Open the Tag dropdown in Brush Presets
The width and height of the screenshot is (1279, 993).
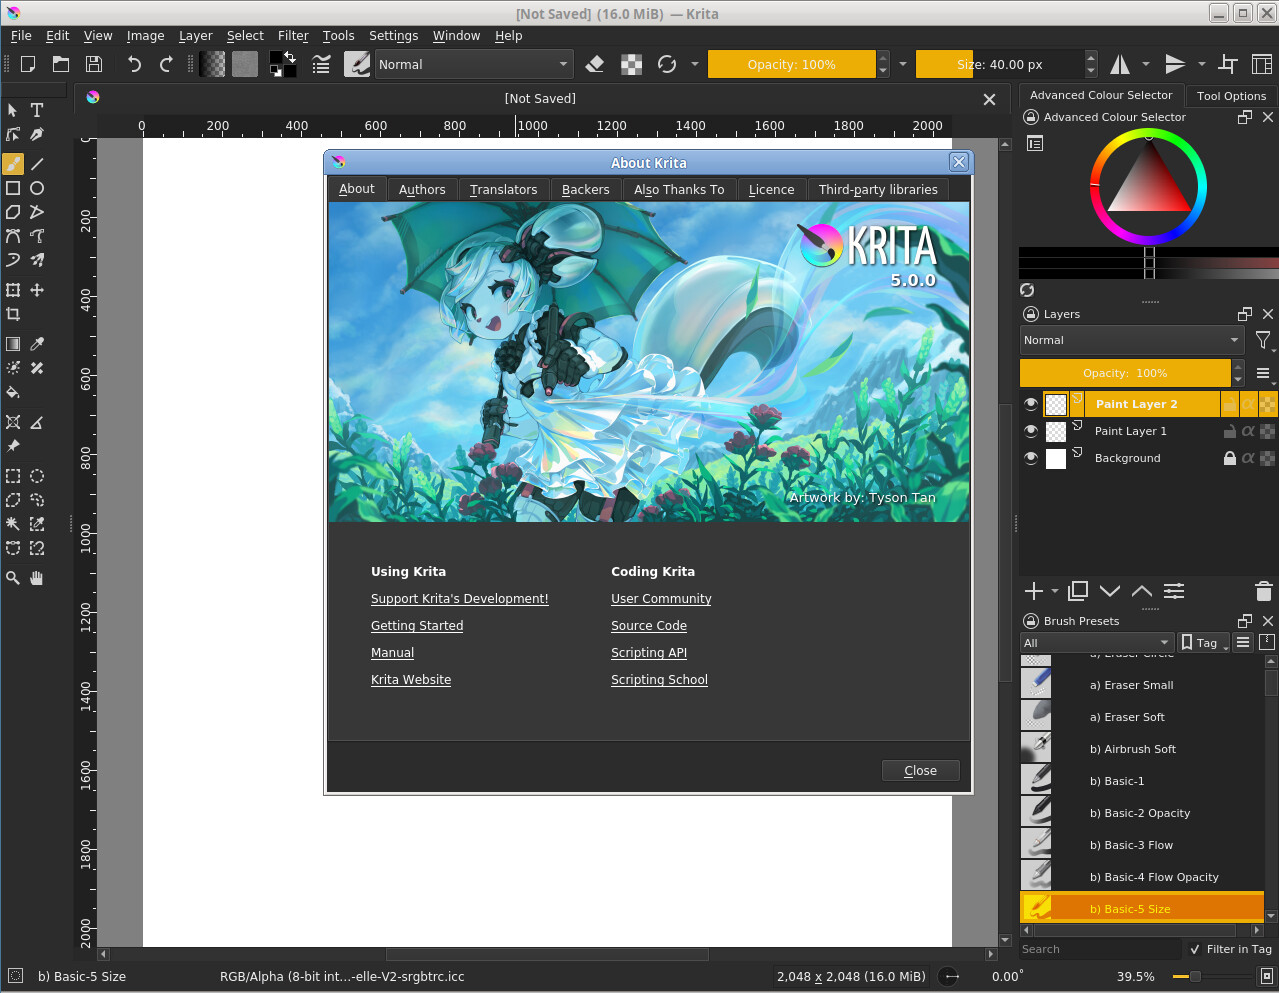(x=1205, y=643)
